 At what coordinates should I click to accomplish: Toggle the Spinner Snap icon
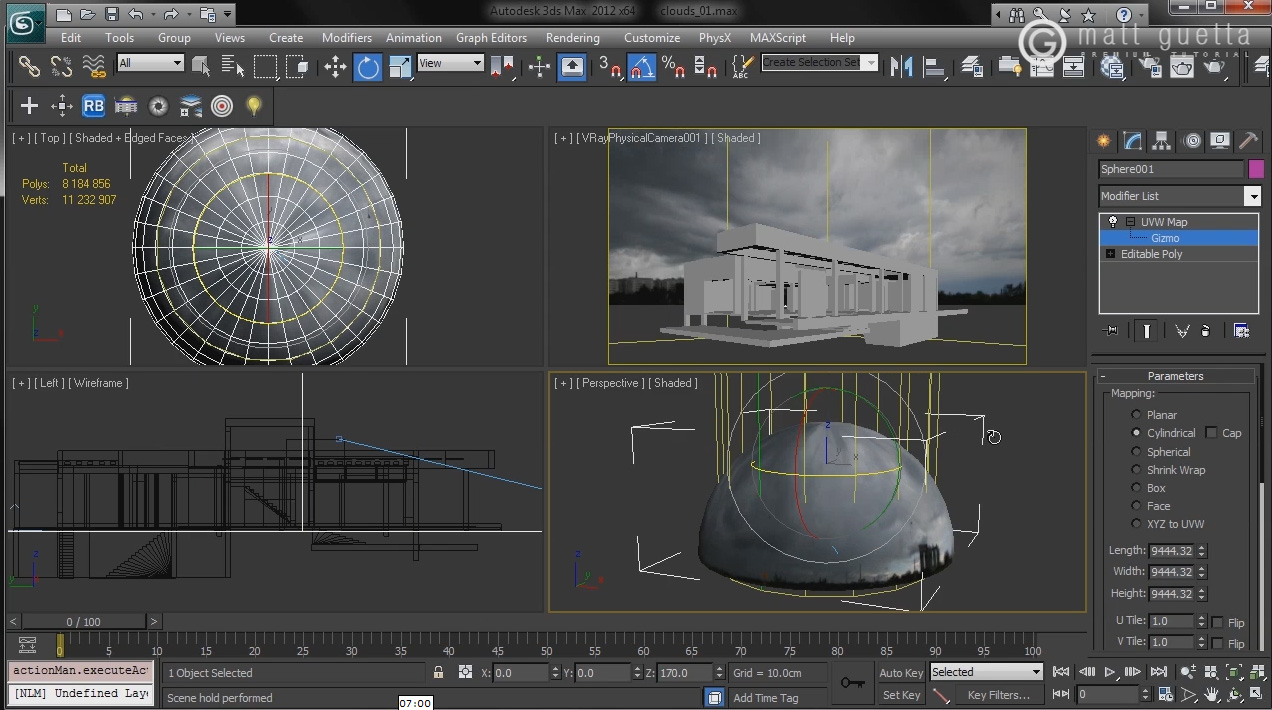pyautogui.click(x=706, y=67)
